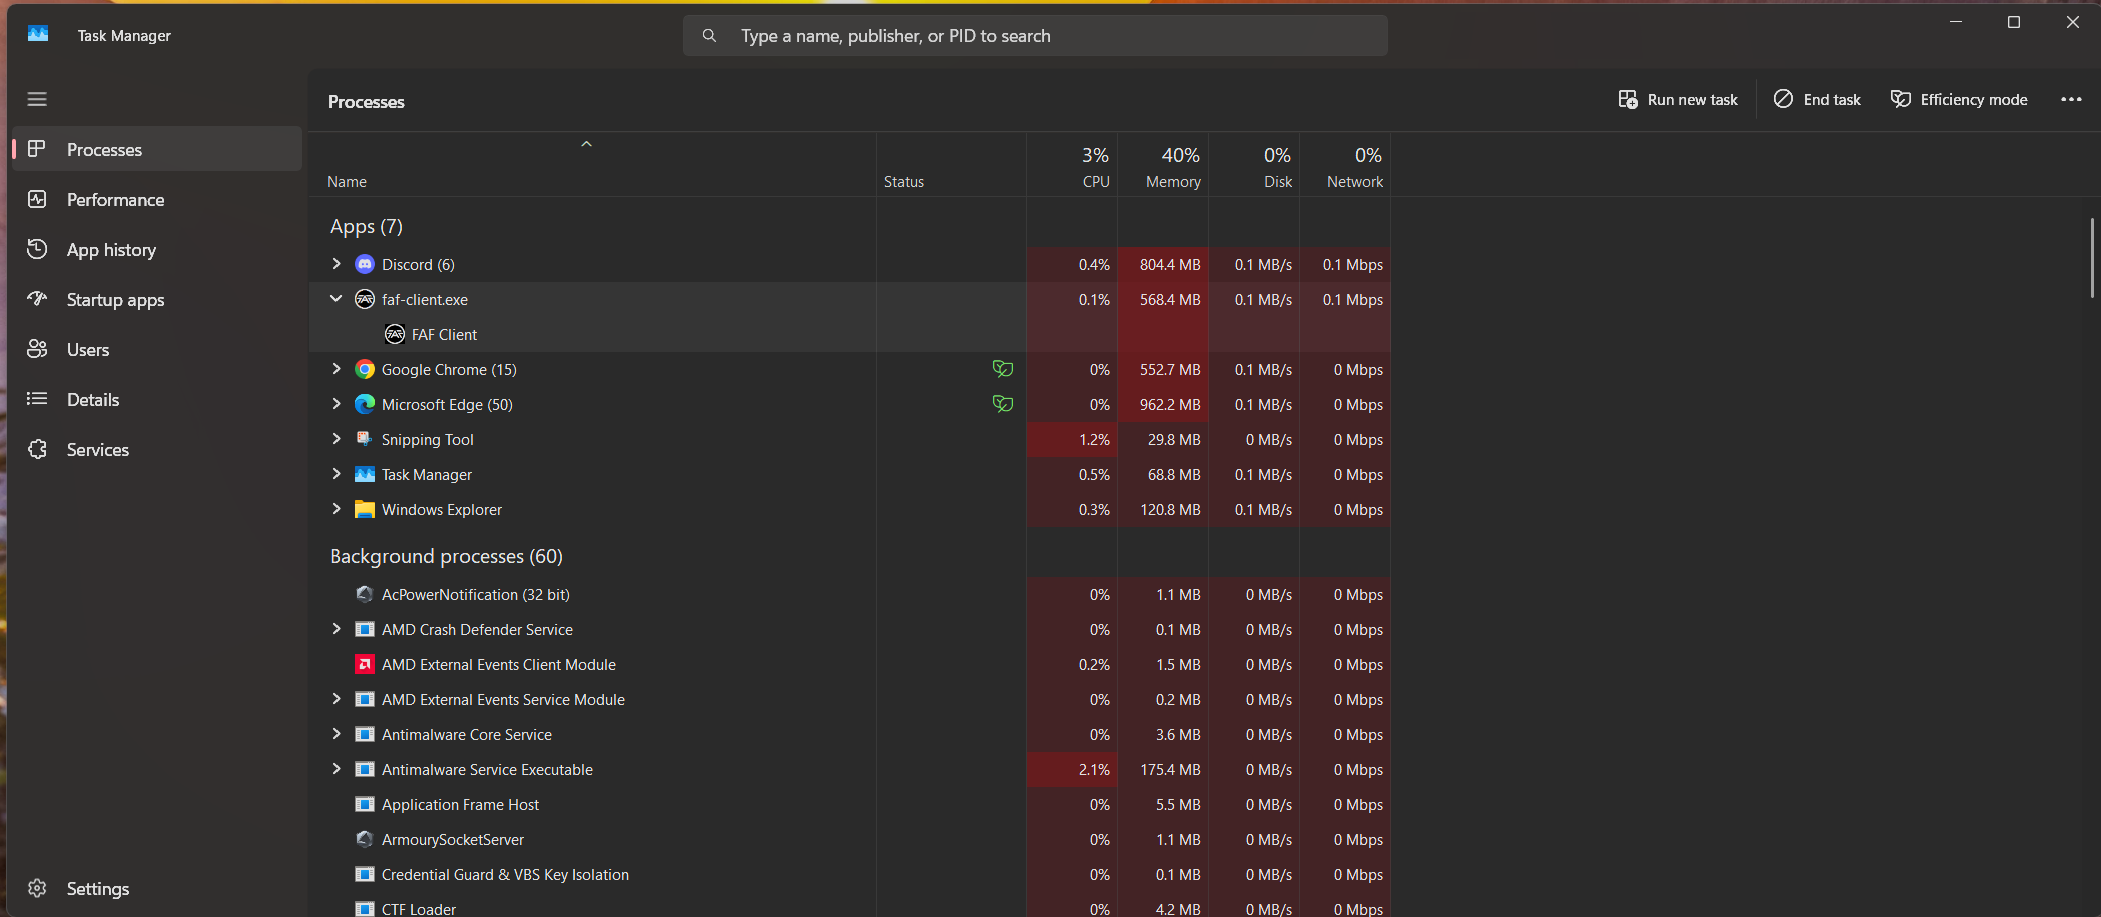Click the AMD External Events Client Module icon
The width and height of the screenshot is (2101, 917).
pyautogui.click(x=365, y=664)
